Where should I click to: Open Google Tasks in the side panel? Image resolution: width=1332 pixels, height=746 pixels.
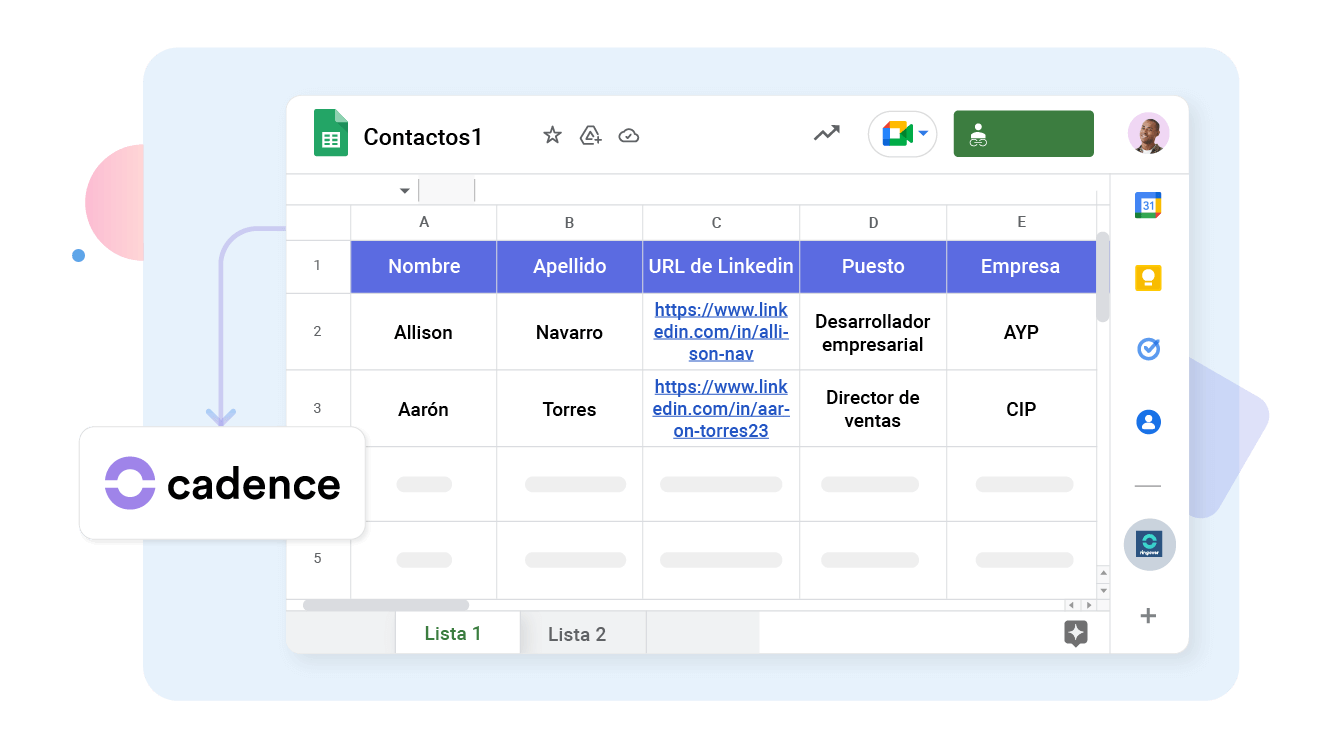[1148, 349]
